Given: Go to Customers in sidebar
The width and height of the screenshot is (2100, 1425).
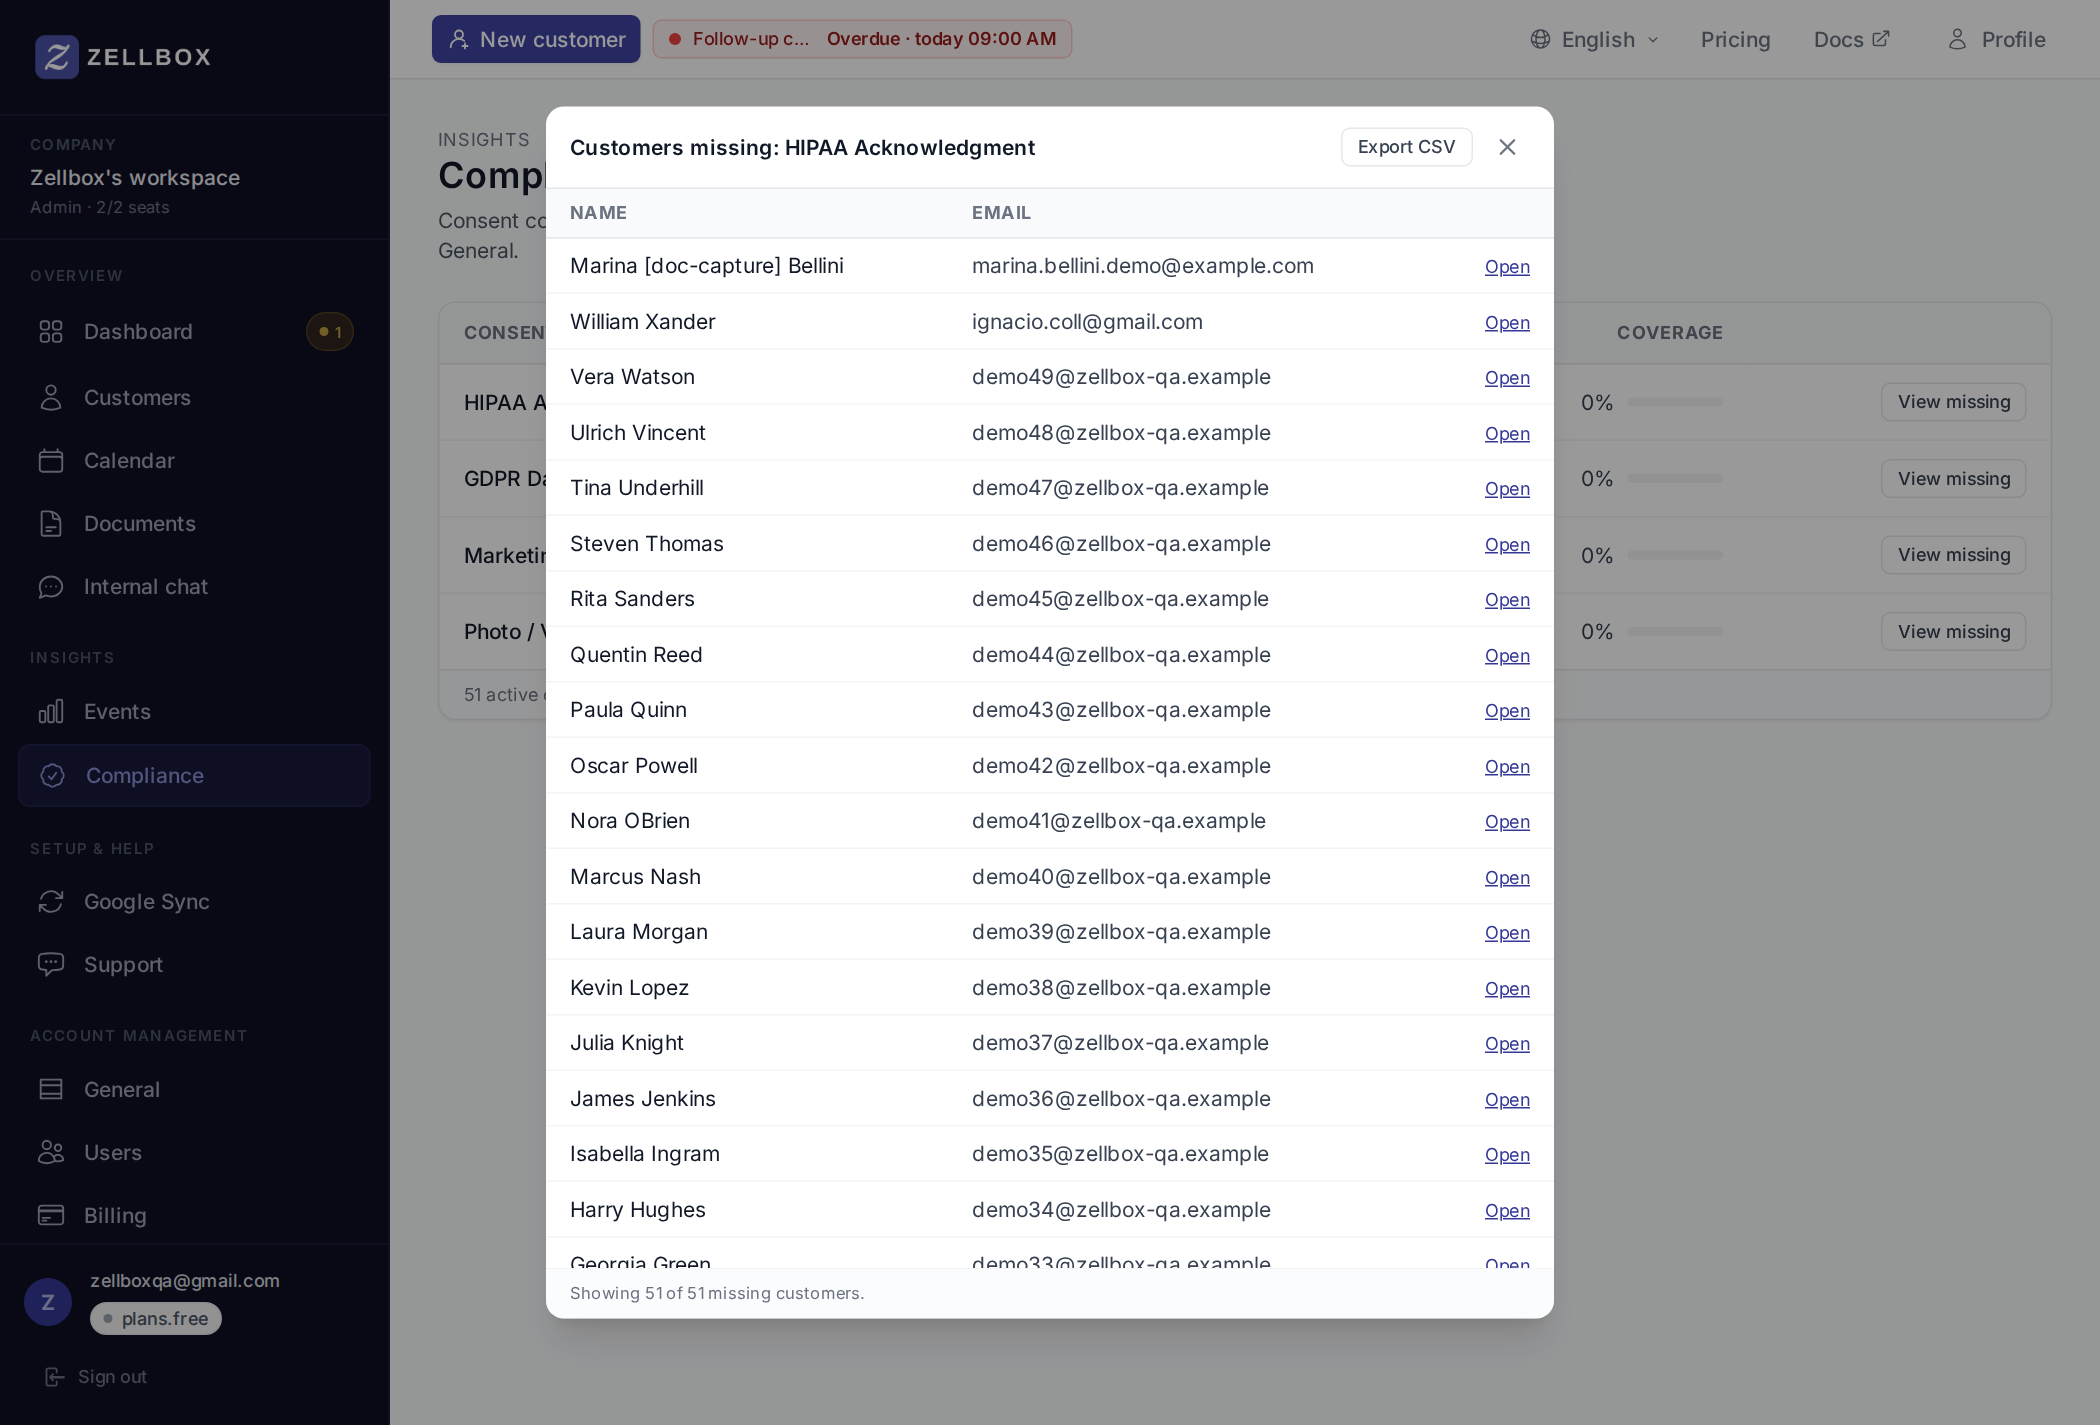Looking at the screenshot, I should point(194,398).
